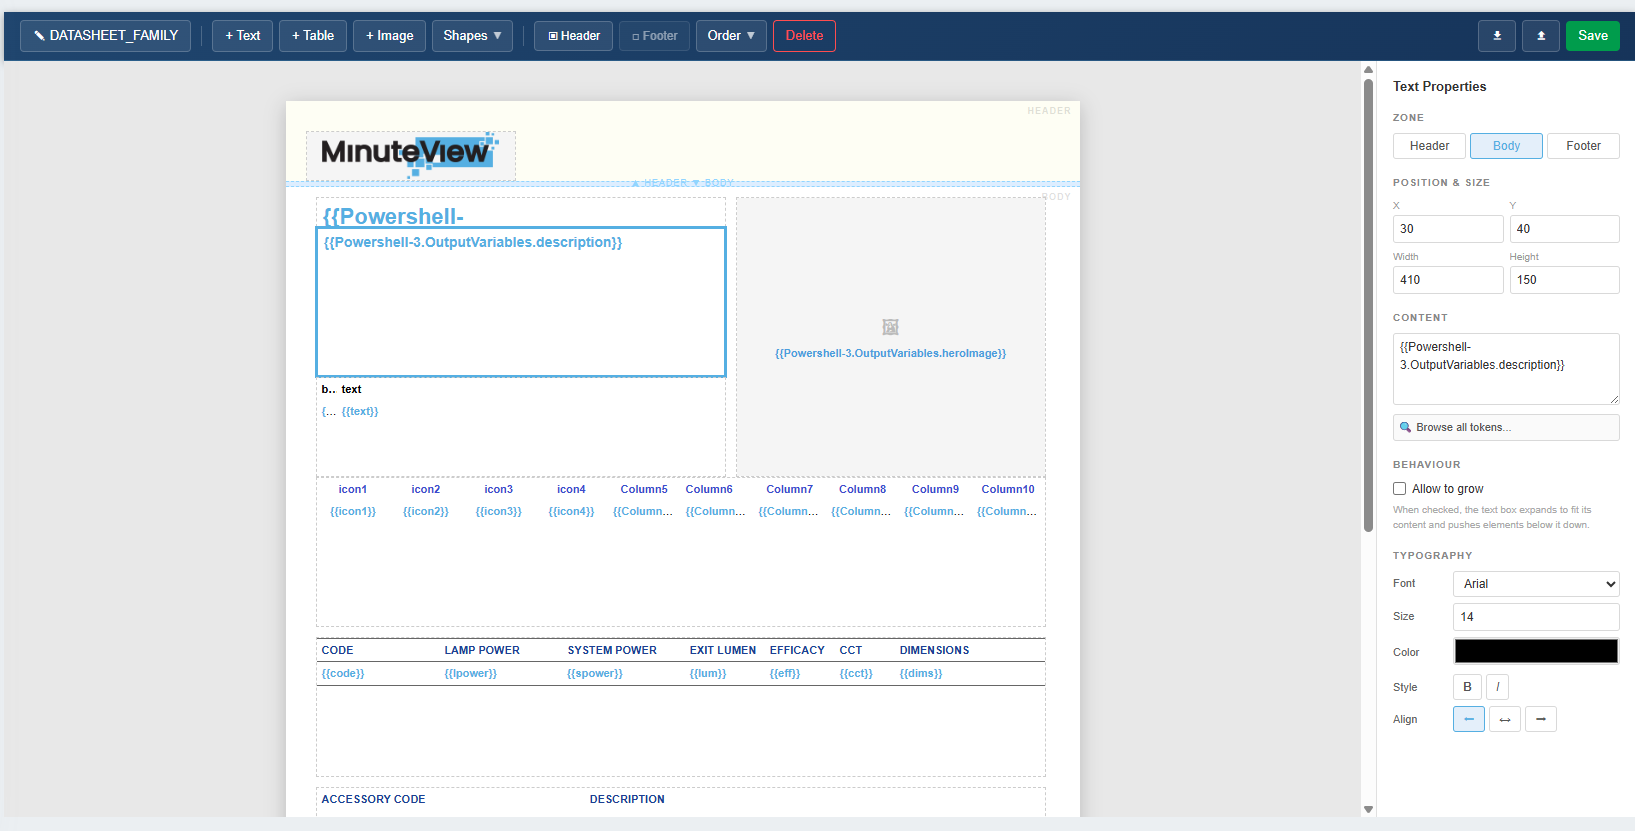Screen dimensions: 1635x831
Task: Toggle the Footer zone button
Action: click(x=654, y=36)
